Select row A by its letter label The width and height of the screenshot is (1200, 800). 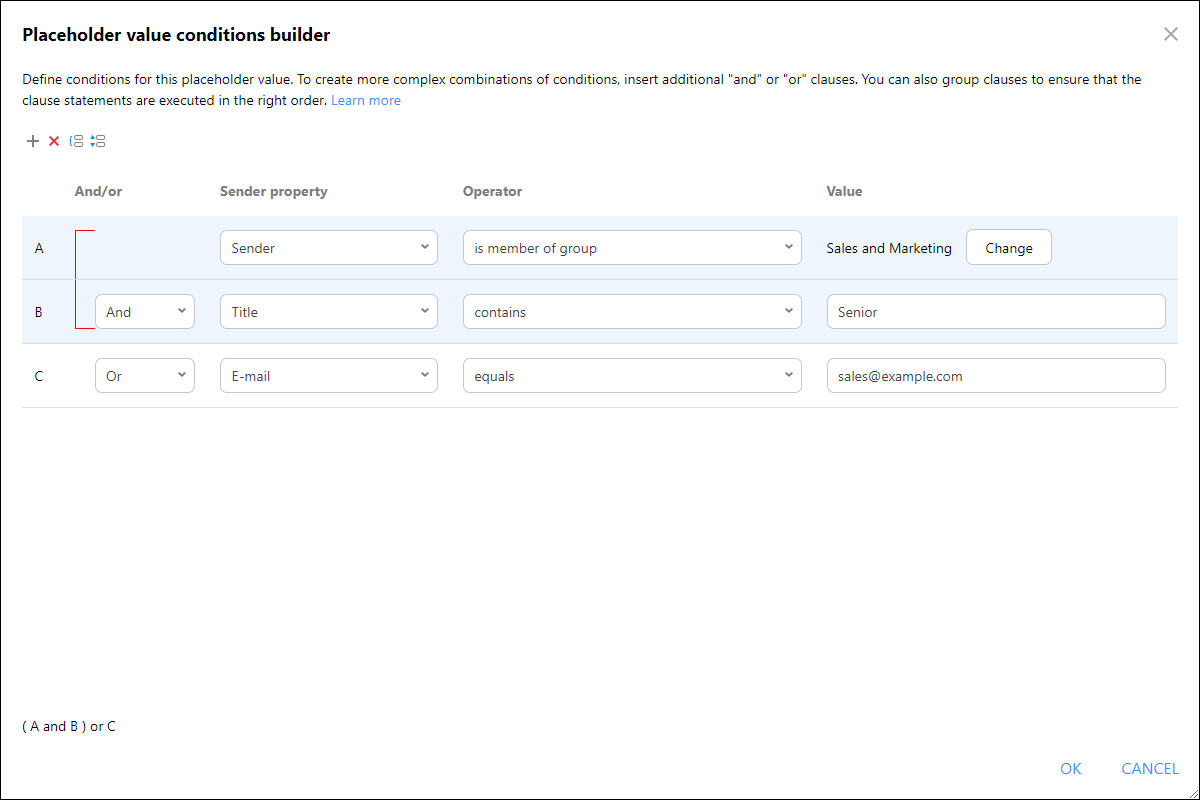pyautogui.click(x=39, y=248)
